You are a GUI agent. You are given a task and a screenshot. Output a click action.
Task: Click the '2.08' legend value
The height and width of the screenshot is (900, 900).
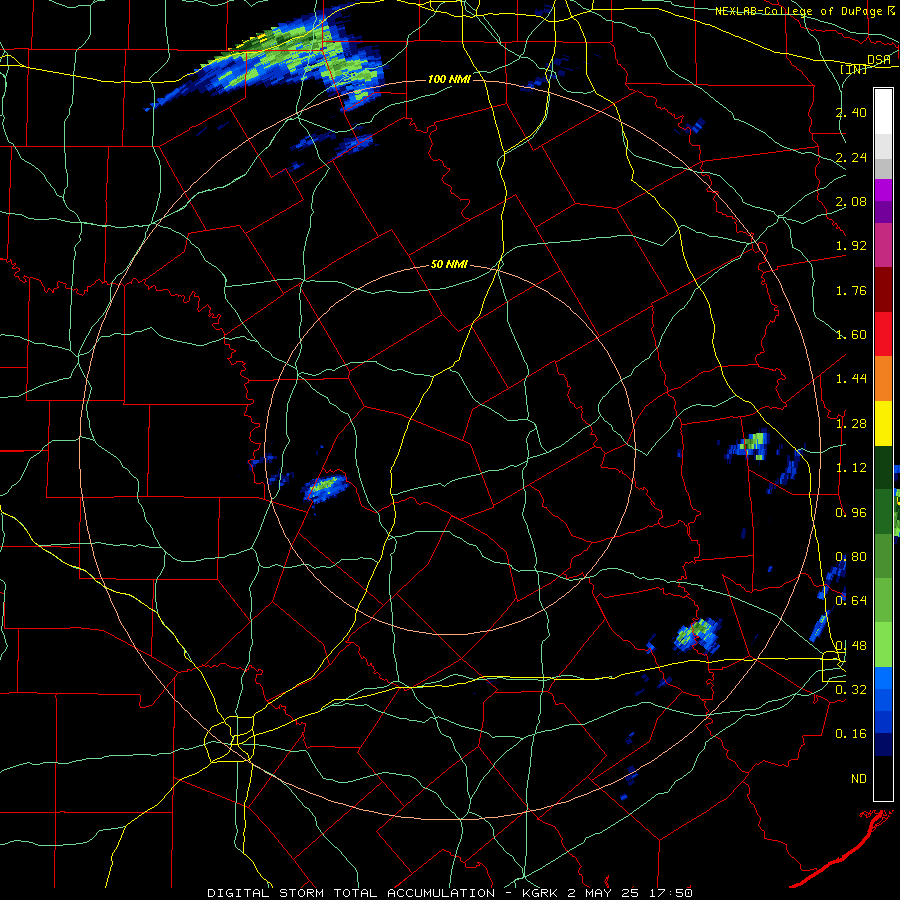click(851, 201)
